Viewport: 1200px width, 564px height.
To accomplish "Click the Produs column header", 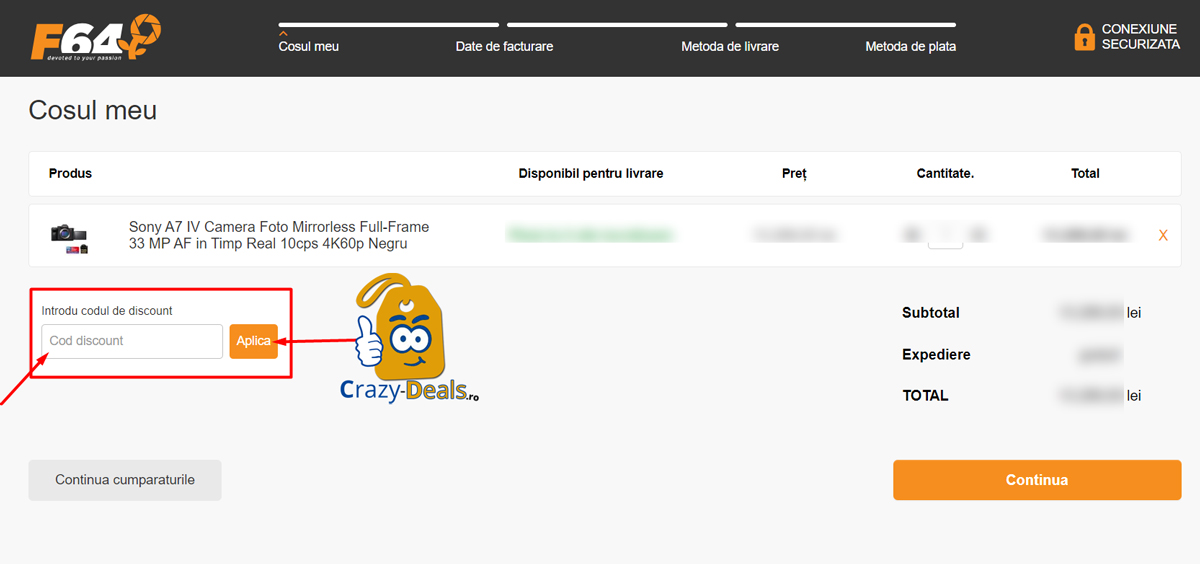I will (x=70, y=174).
